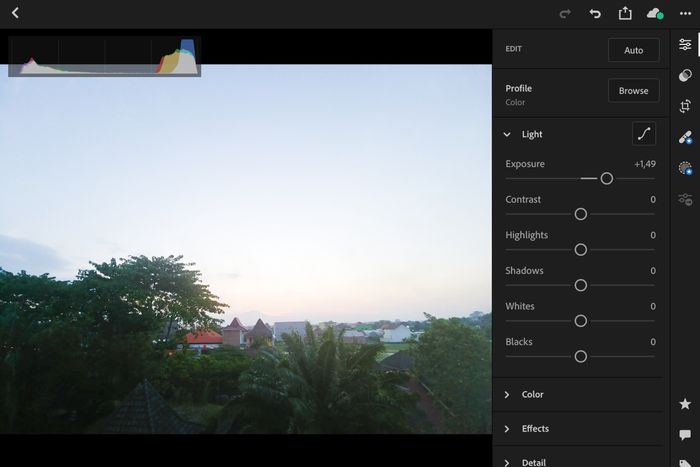Open the Presets overlapping circles icon
Viewport: 700px width, 467px height.
click(685, 75)
